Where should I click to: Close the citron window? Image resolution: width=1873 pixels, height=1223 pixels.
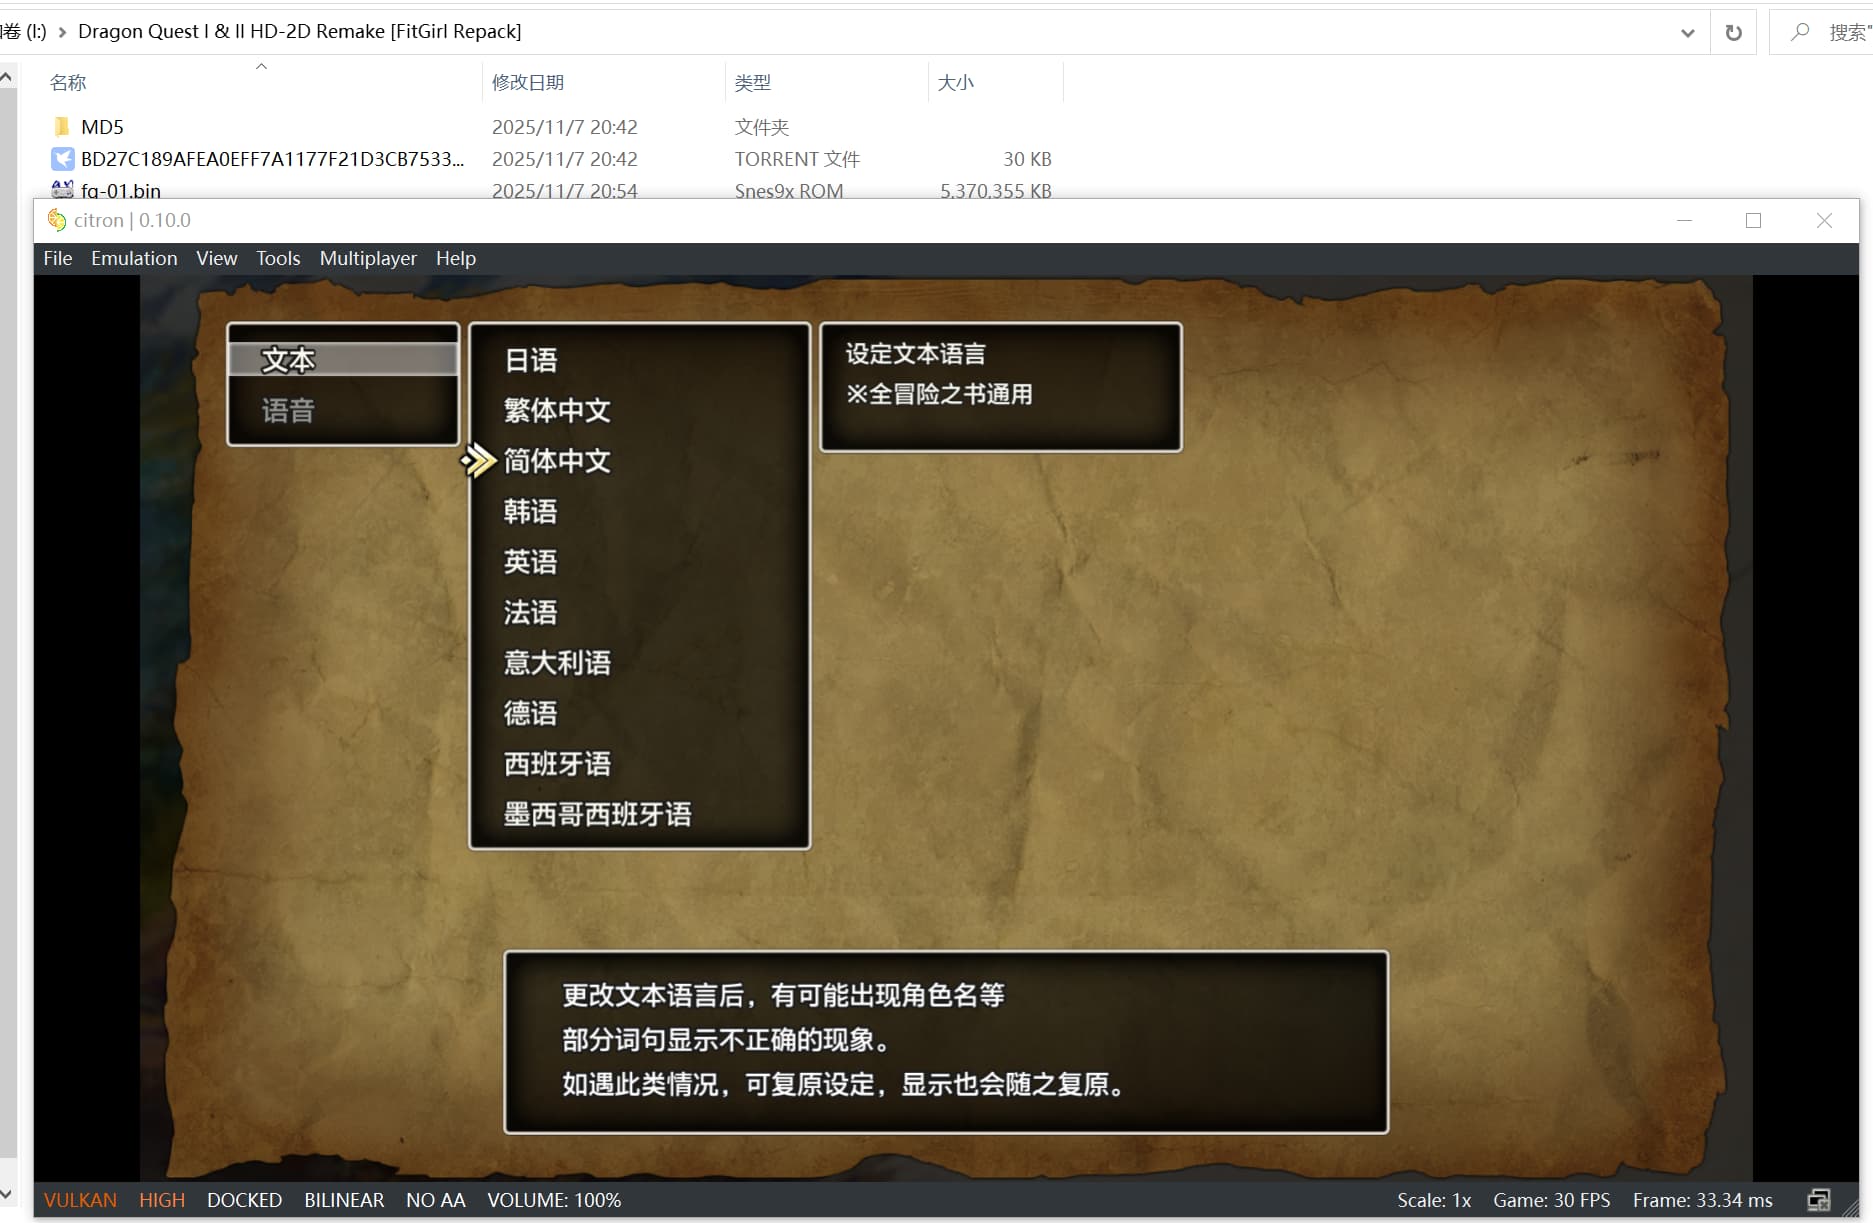1824,220
